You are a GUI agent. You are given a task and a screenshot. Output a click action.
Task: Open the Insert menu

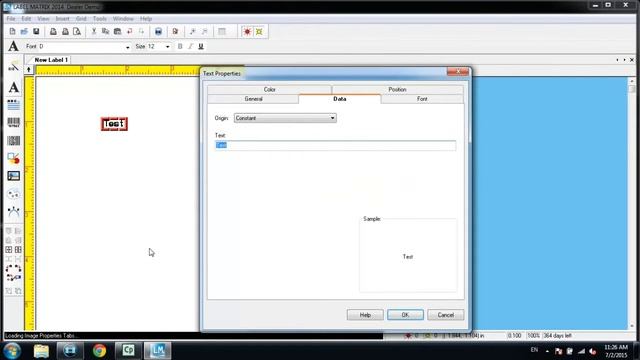(62, 19)
